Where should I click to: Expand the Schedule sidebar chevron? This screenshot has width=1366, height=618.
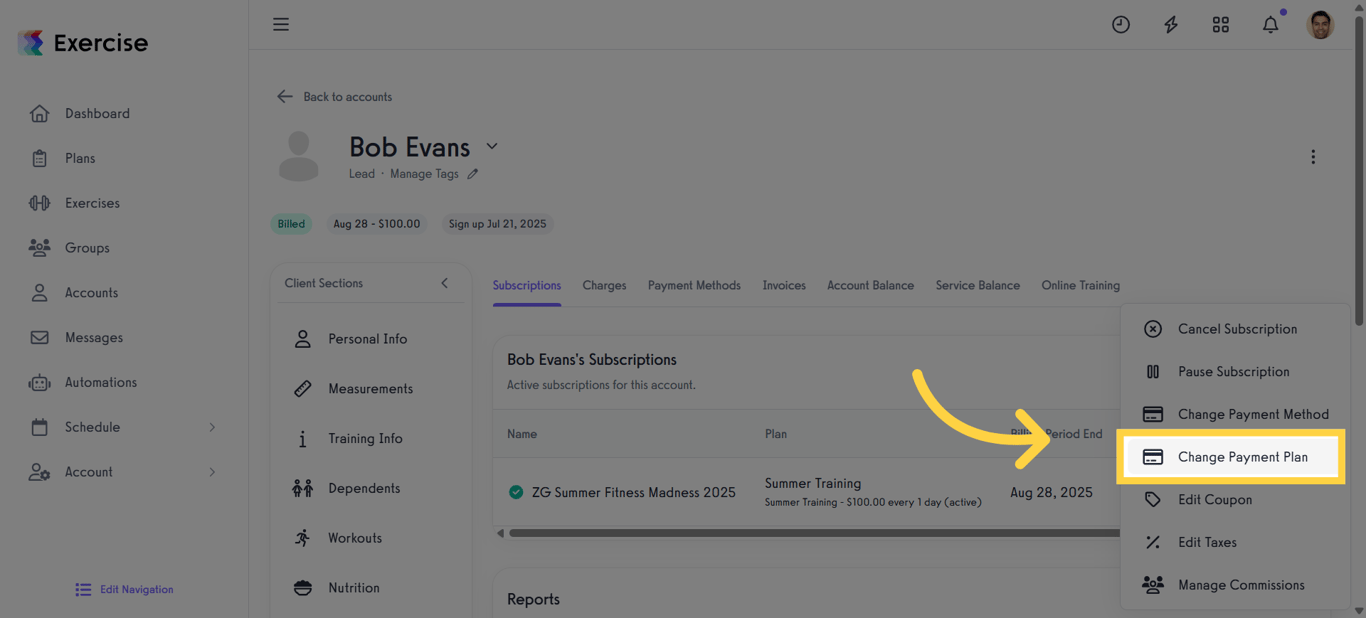[212, 427]
